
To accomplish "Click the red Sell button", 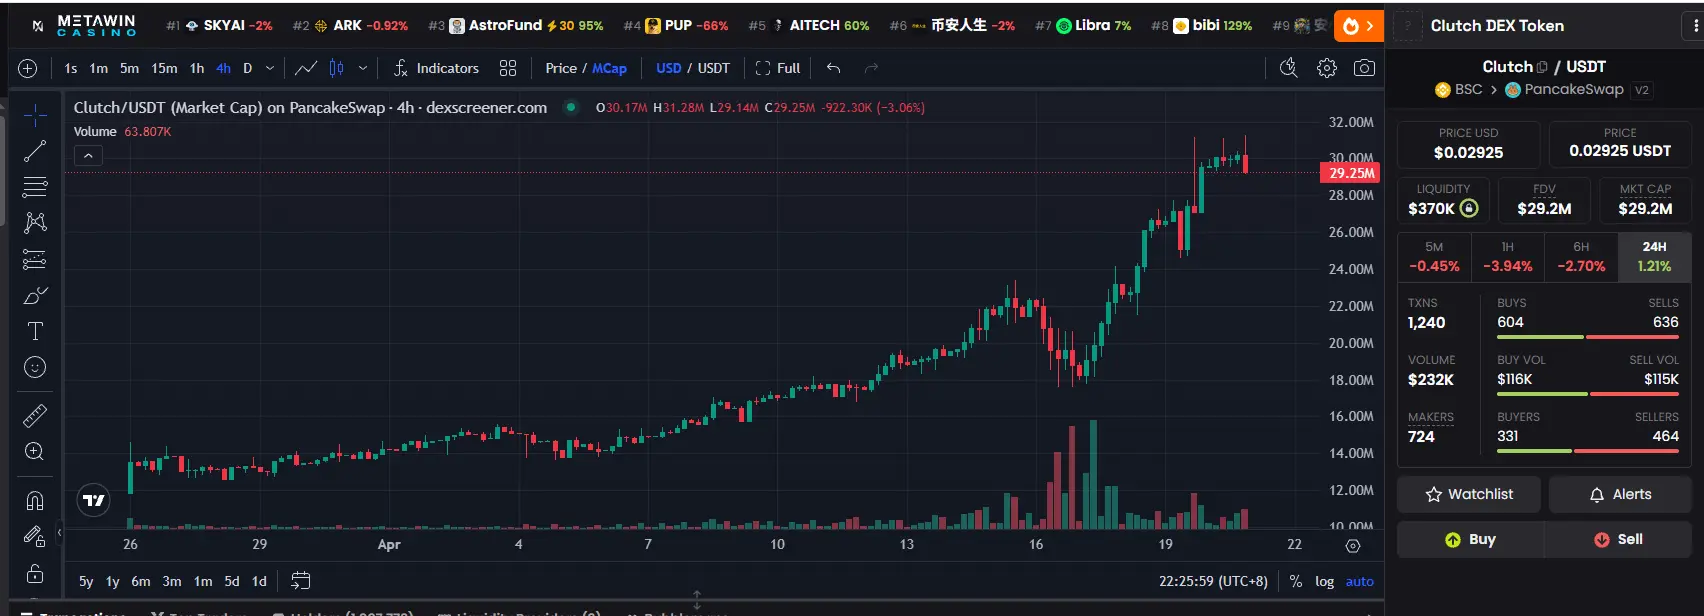I will tap(1618, 539).
